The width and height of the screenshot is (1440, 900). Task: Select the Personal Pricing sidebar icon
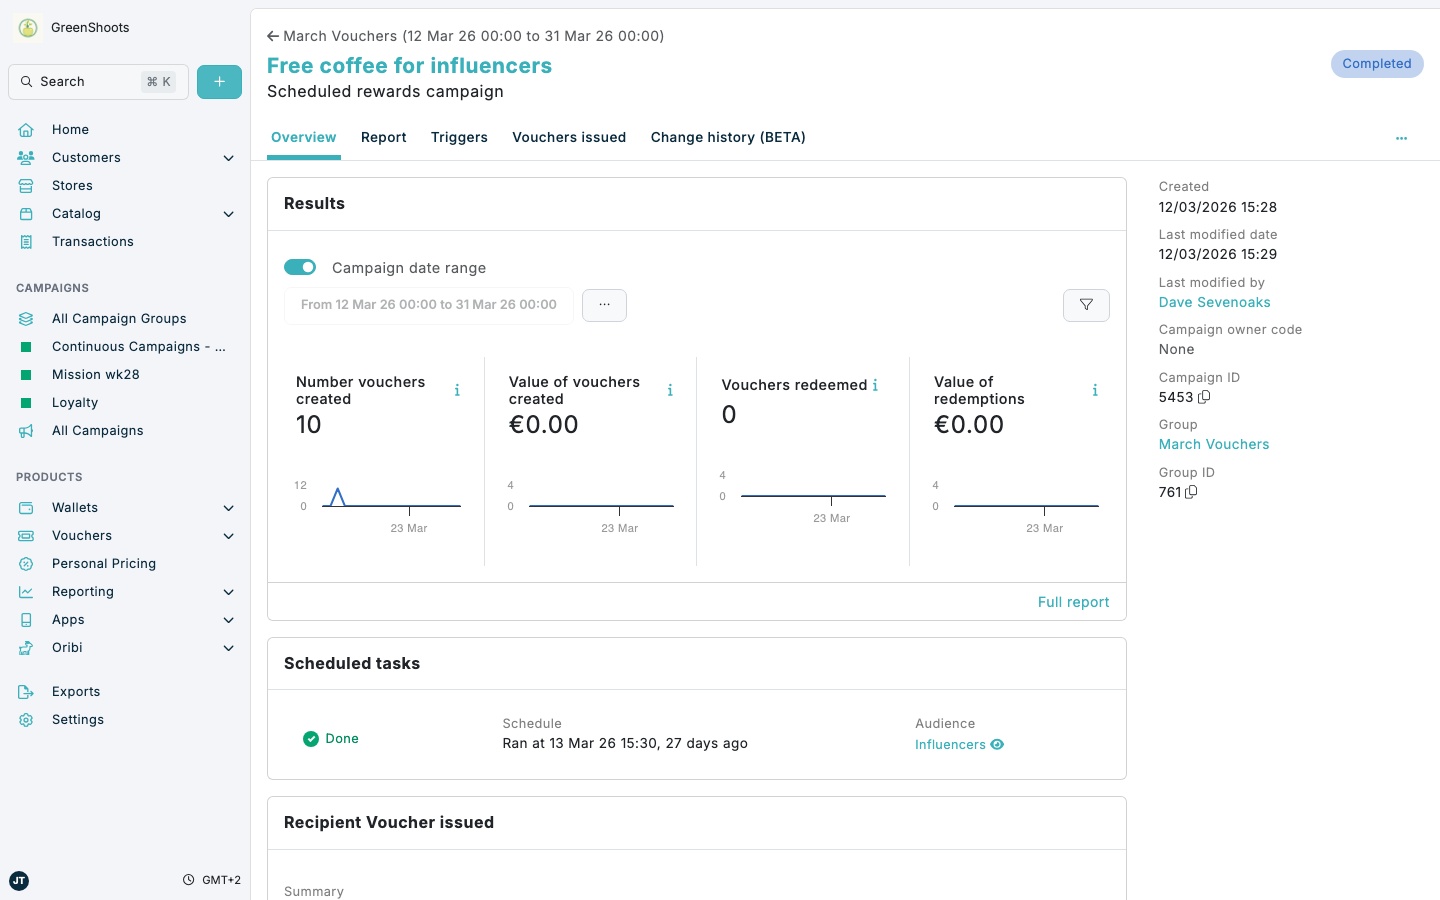[x=25, y=563]
